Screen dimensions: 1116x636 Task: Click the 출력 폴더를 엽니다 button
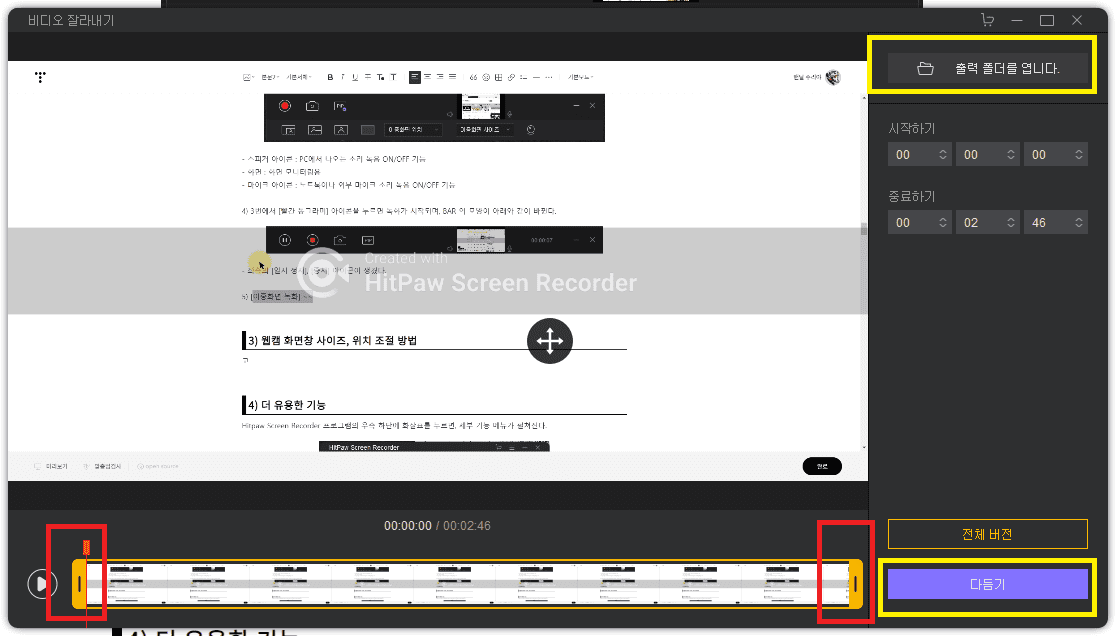987,68
